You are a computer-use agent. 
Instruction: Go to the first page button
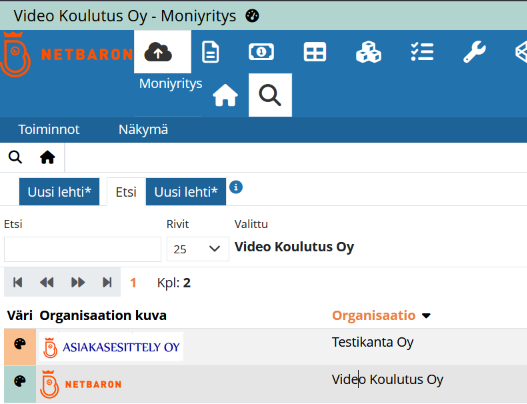click(17, 282)
